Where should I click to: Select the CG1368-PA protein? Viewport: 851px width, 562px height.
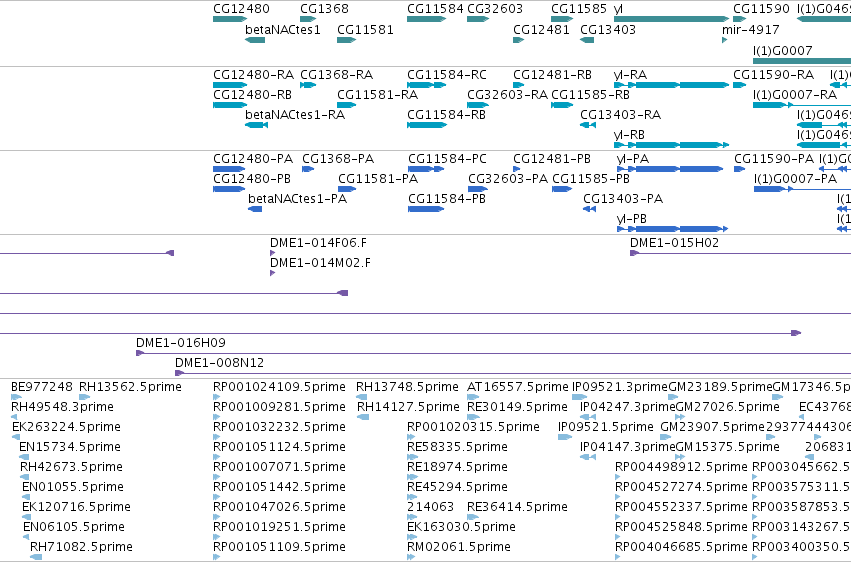coord(308,169)
